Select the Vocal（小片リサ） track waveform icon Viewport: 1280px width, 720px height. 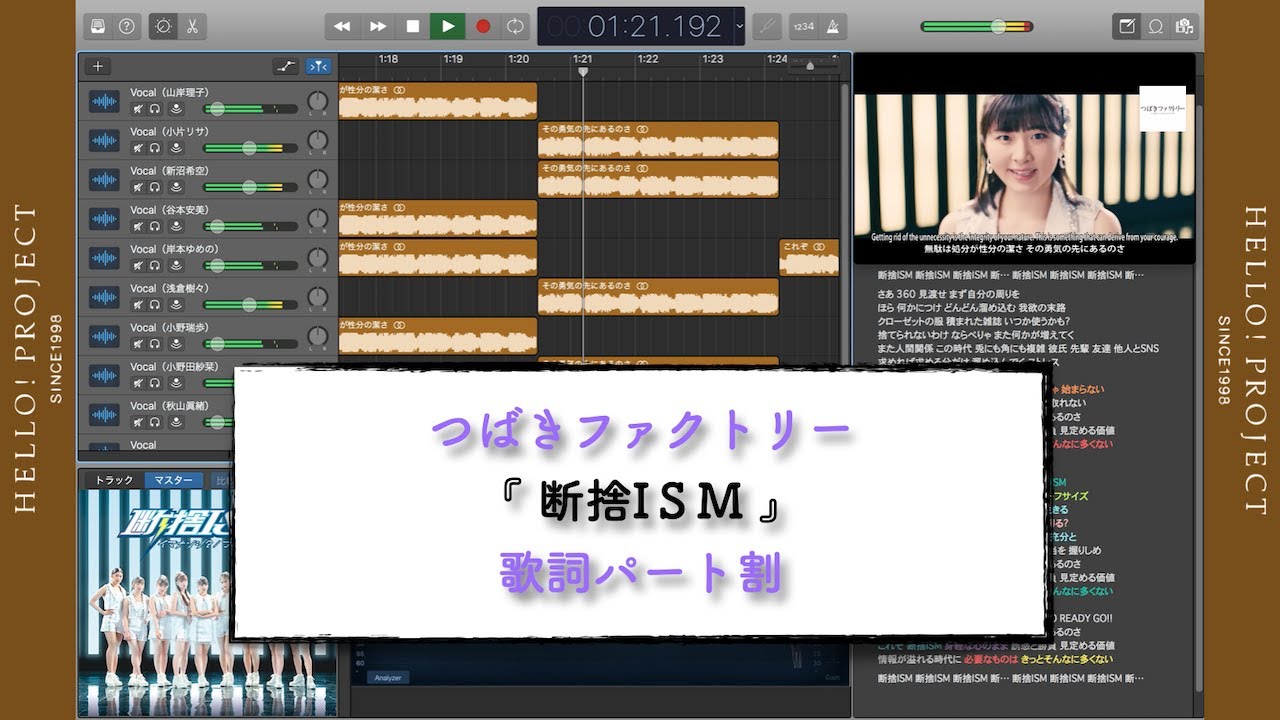pyautogui.click(x=104, y=140)
